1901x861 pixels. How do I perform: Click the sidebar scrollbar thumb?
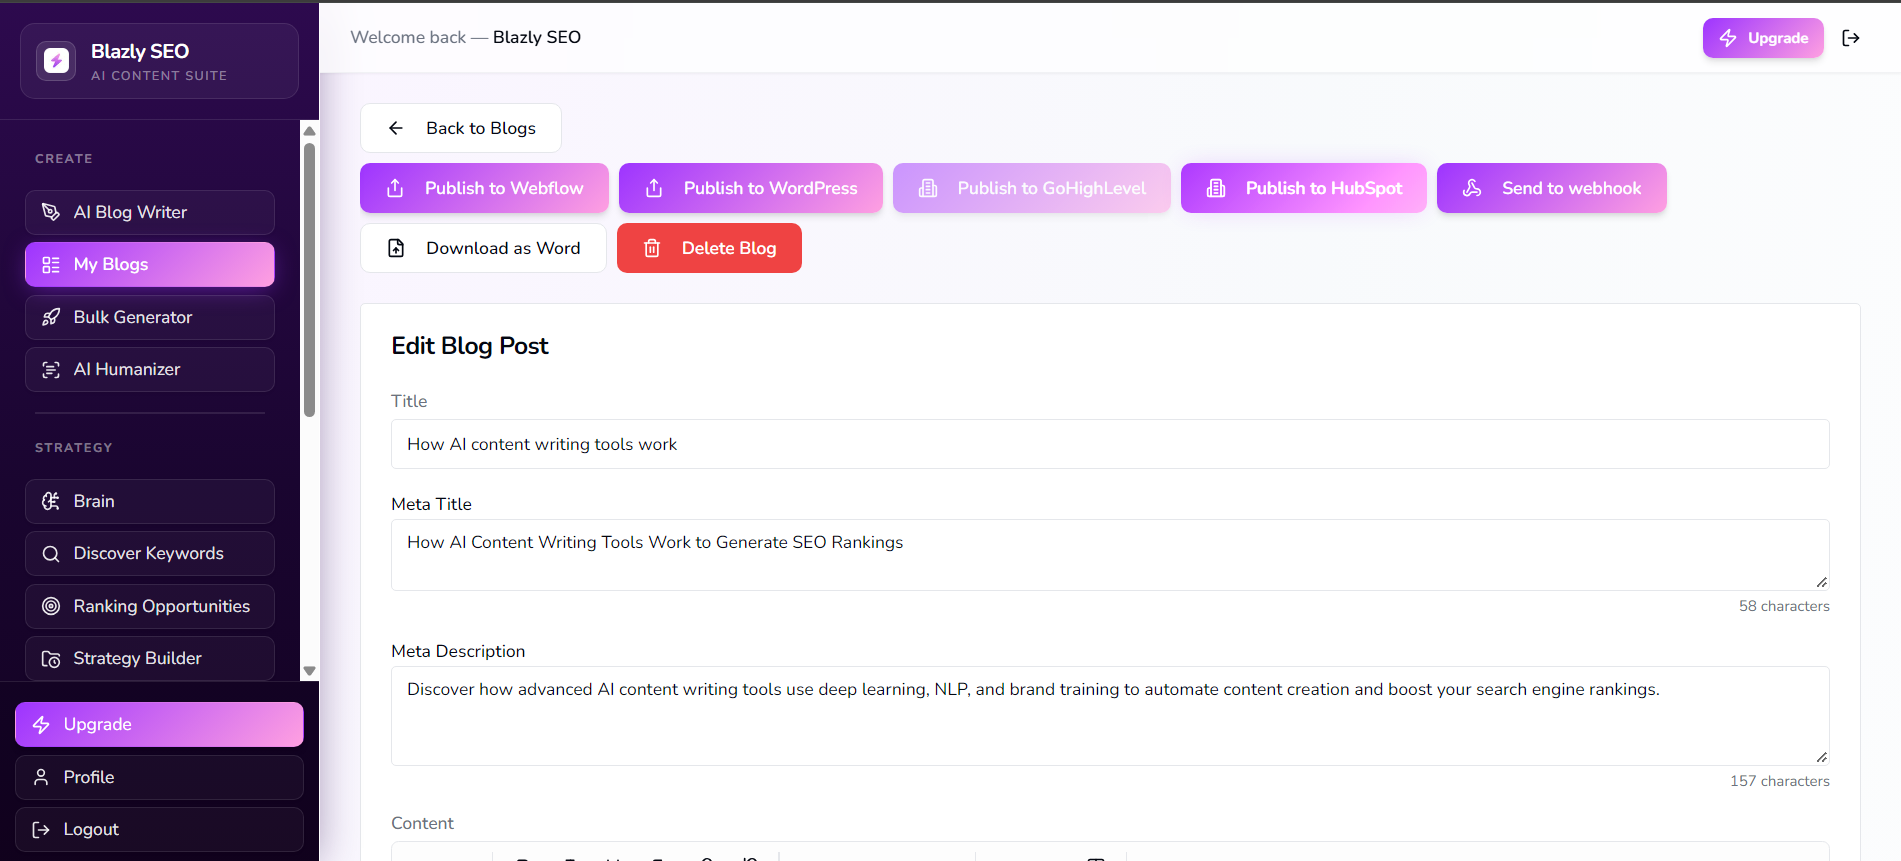pos(310,279)
